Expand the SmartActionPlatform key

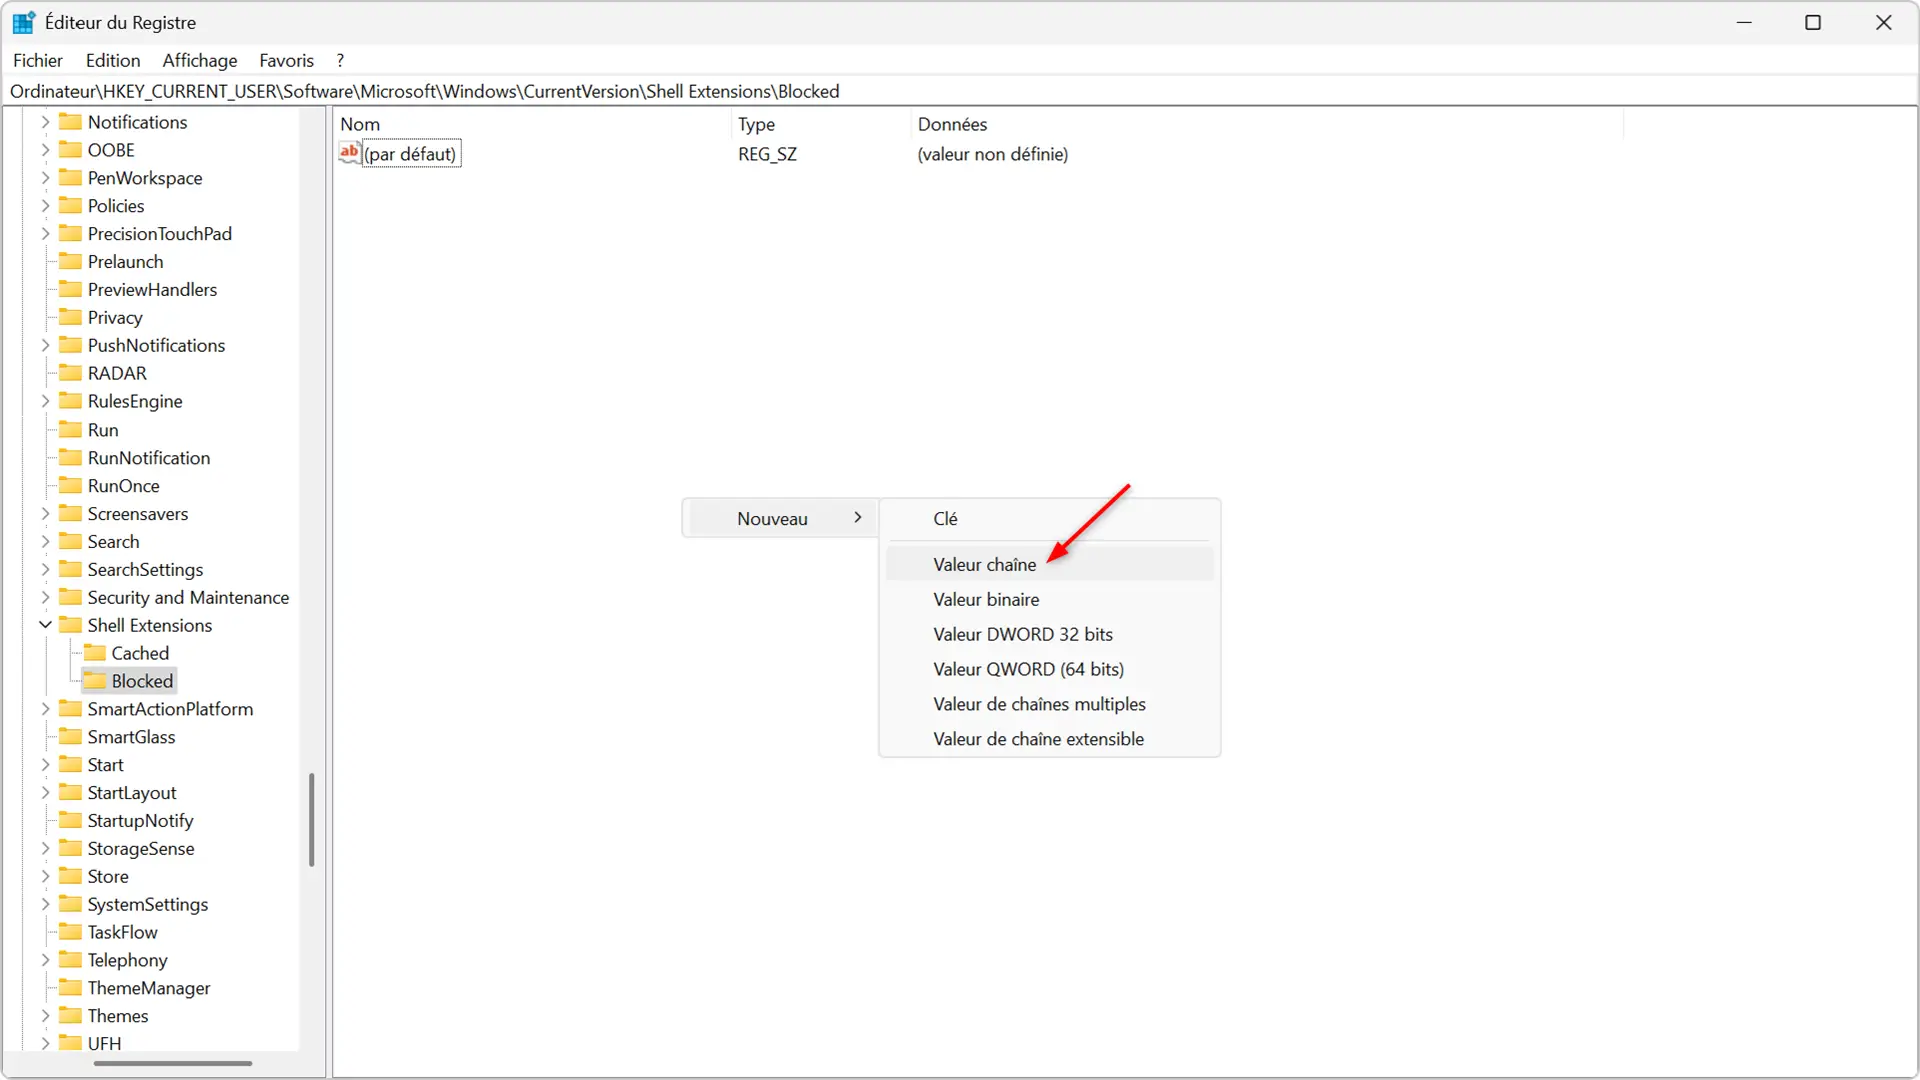coord(45,709)
